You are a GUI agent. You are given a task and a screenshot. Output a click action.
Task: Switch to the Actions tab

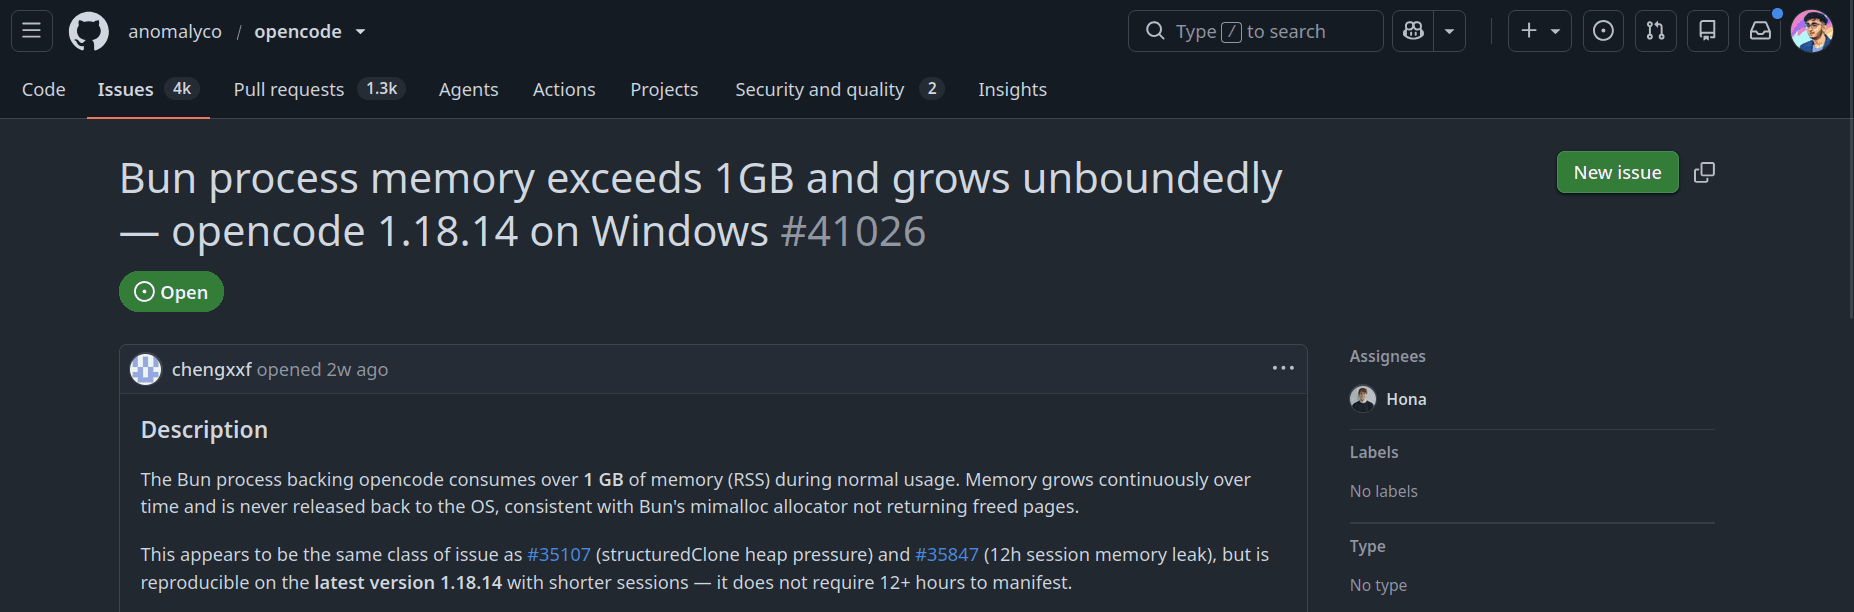pyautogui.click(x=564, y=89)
